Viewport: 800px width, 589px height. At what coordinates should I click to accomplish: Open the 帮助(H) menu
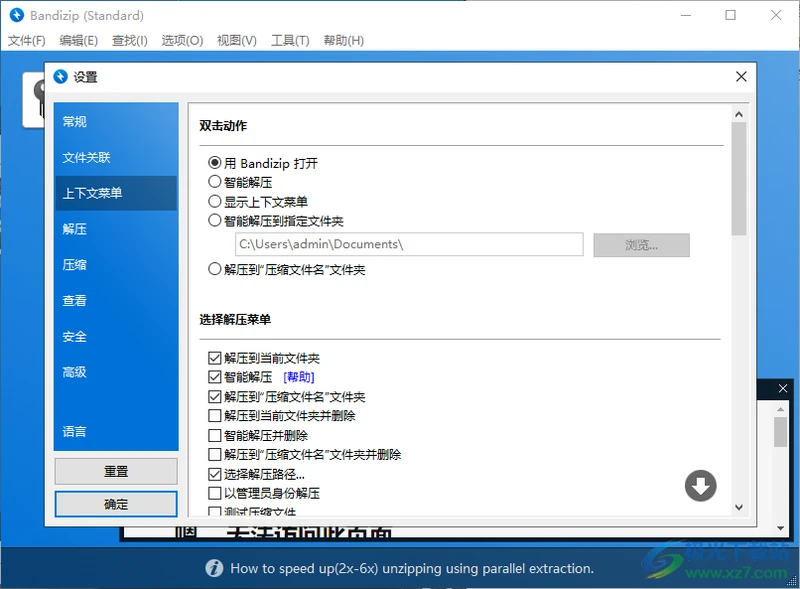click(x=343, y=40)
